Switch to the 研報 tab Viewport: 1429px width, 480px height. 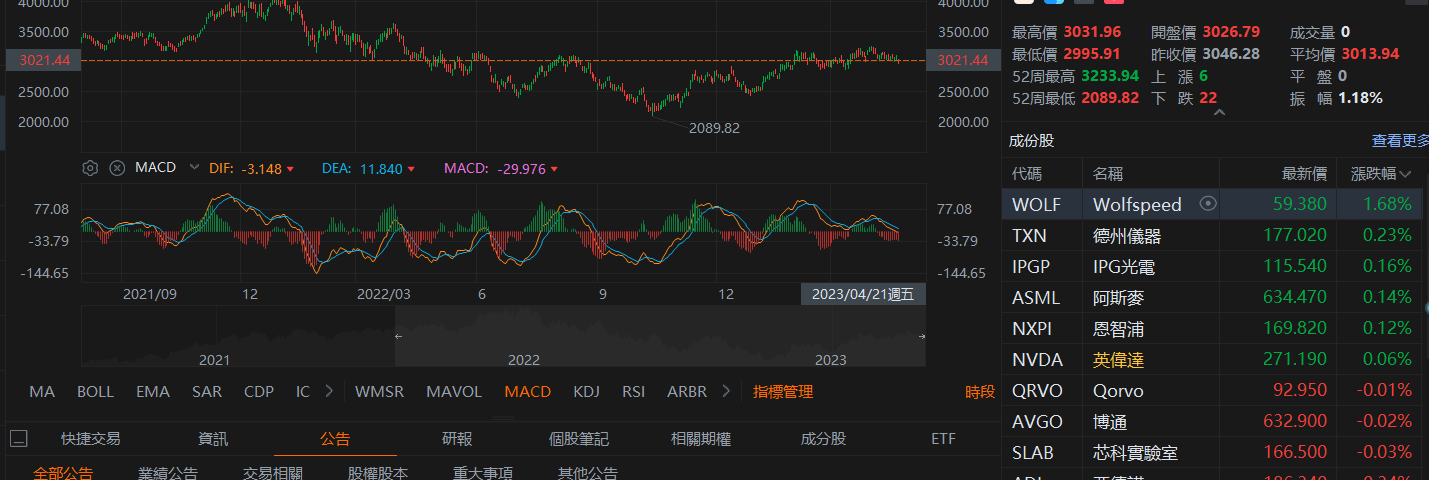point(457,438)
